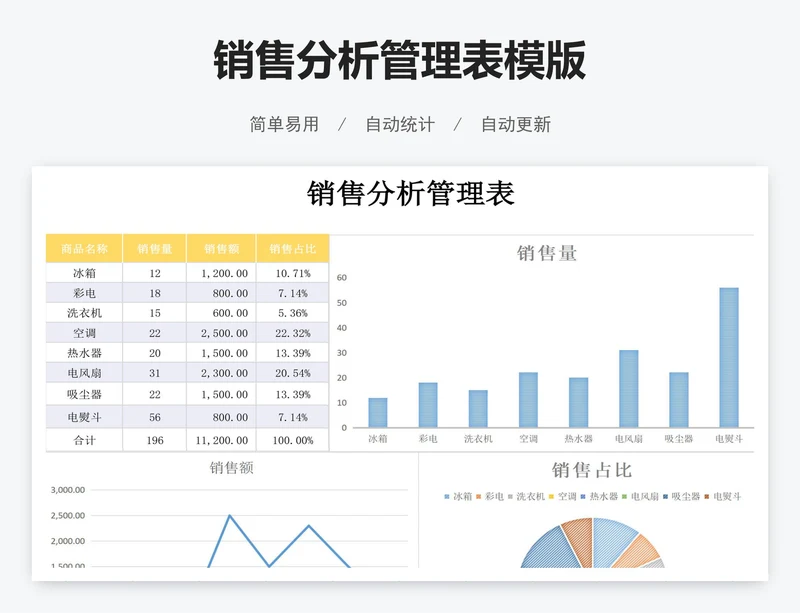Click the sales quantity 12 cell
This screenshot has width=800, height=613.
click(155, 273)
